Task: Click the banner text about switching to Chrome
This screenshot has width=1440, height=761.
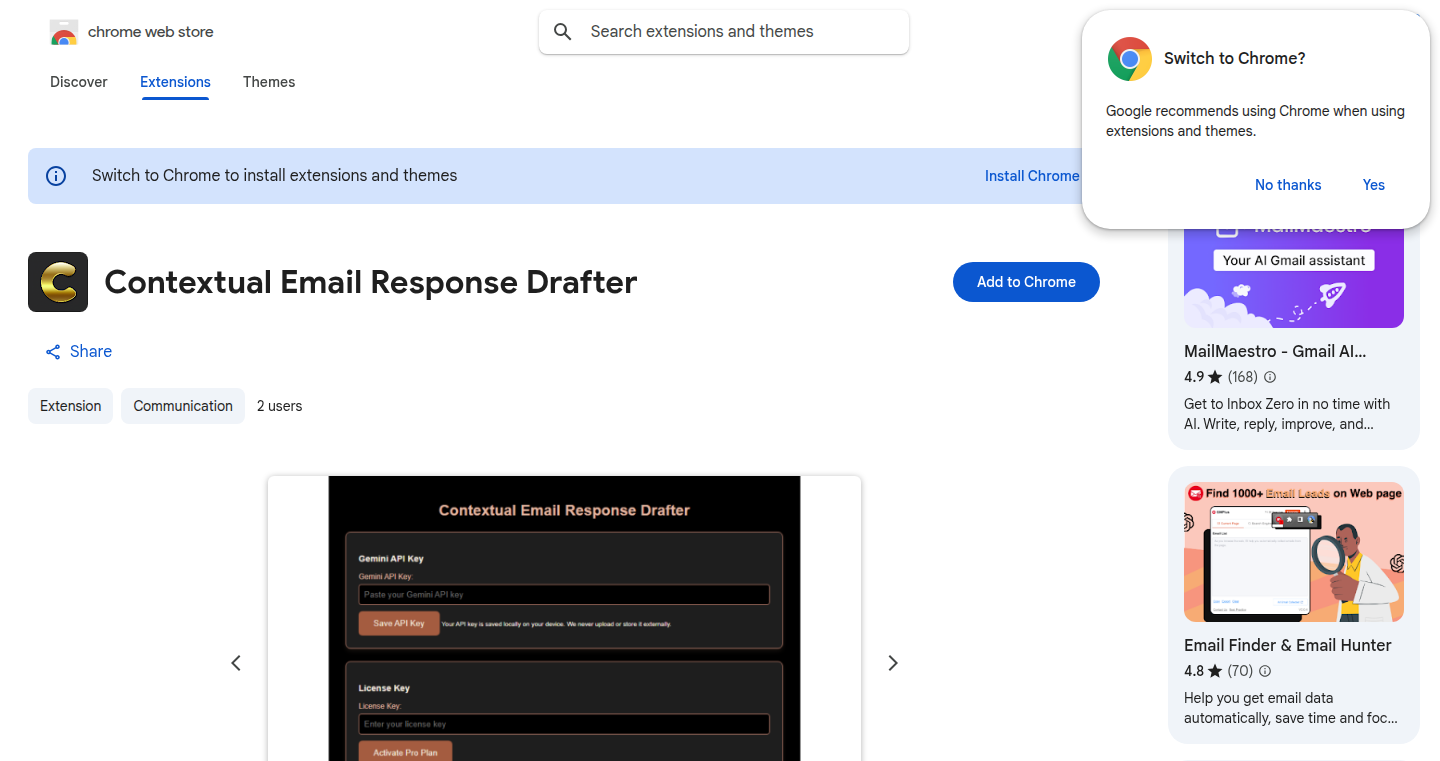Action: coord(274,176)
